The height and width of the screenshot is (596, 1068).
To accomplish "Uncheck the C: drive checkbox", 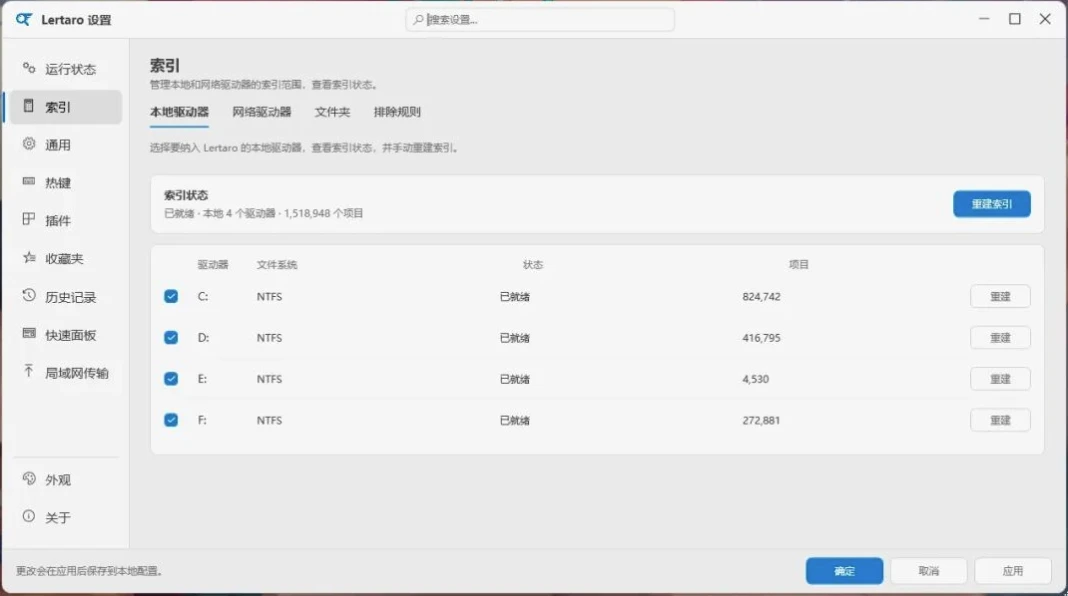I will [x=171, y=296].
